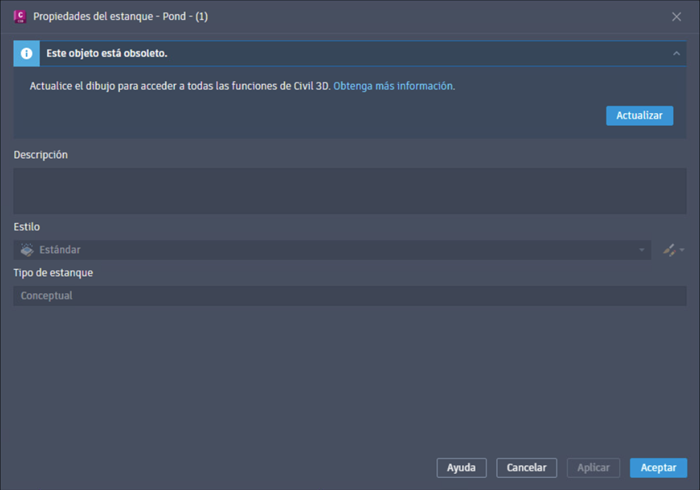Click the Cancelar button
The image size is (700, 490).
526,468
